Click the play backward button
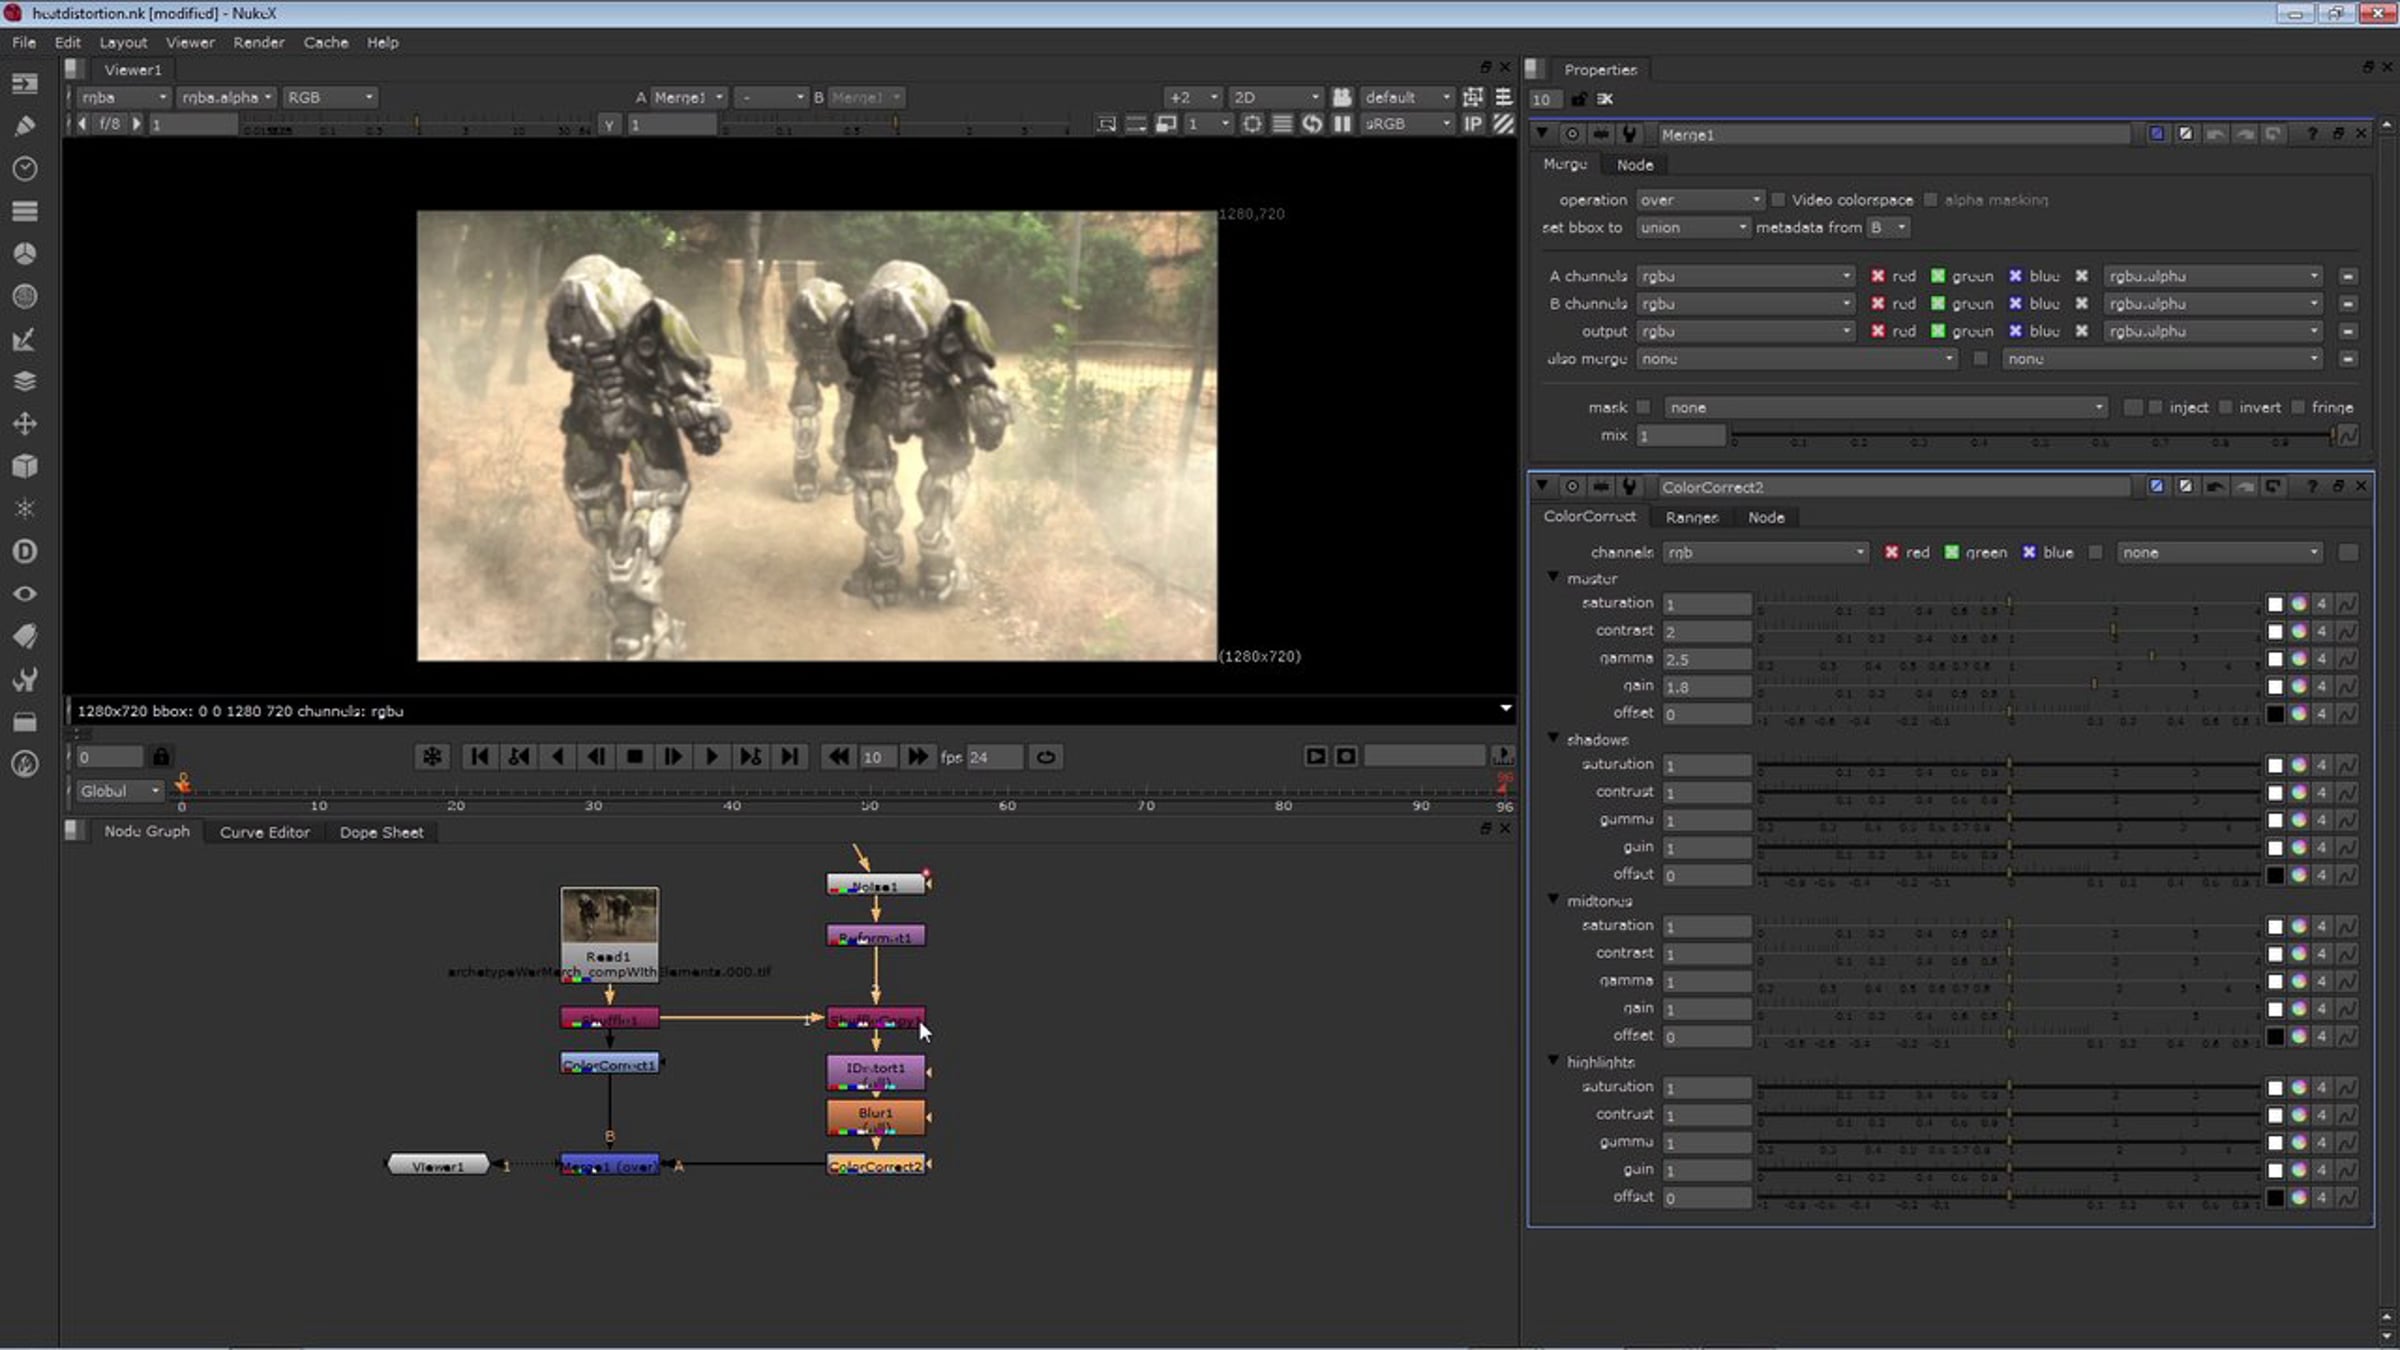This screenshot has height=1350, width=2400. pyautogui.click(x=557, y=757)
